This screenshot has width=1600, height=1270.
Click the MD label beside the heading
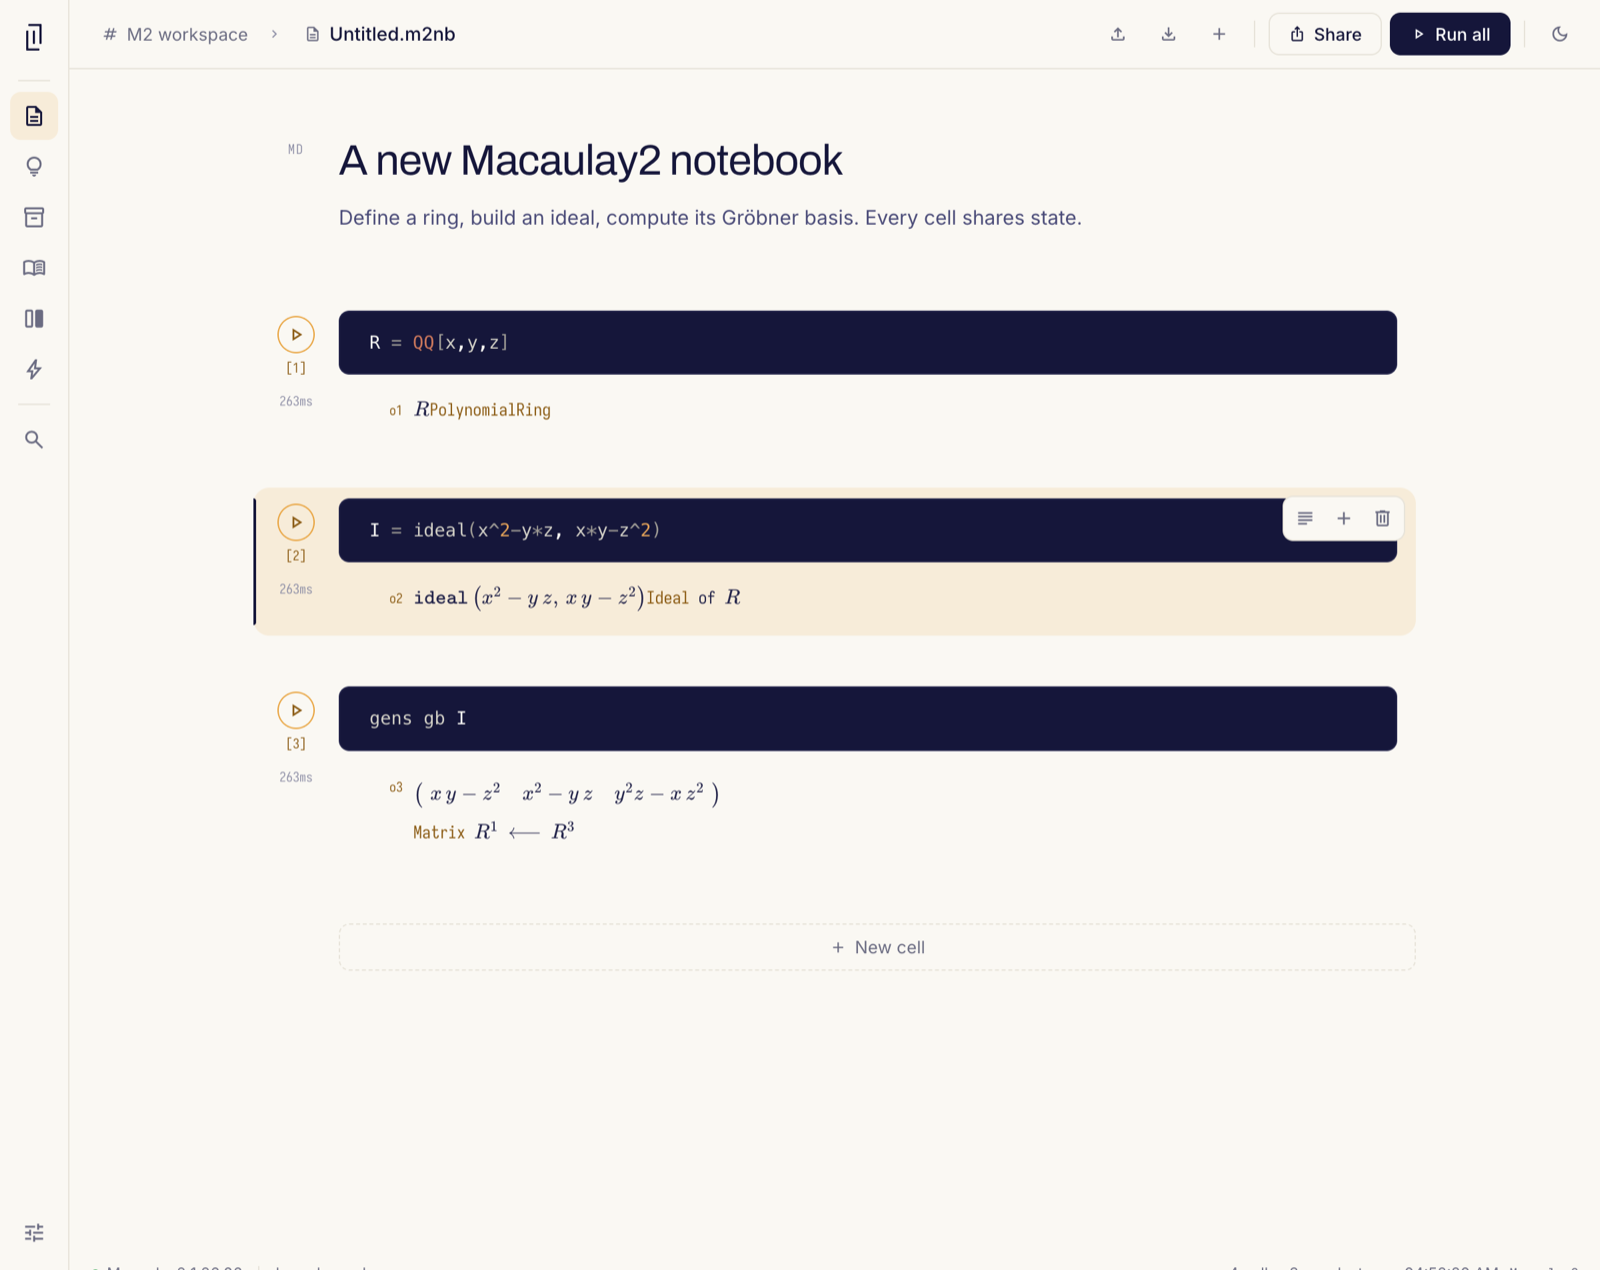295,149
